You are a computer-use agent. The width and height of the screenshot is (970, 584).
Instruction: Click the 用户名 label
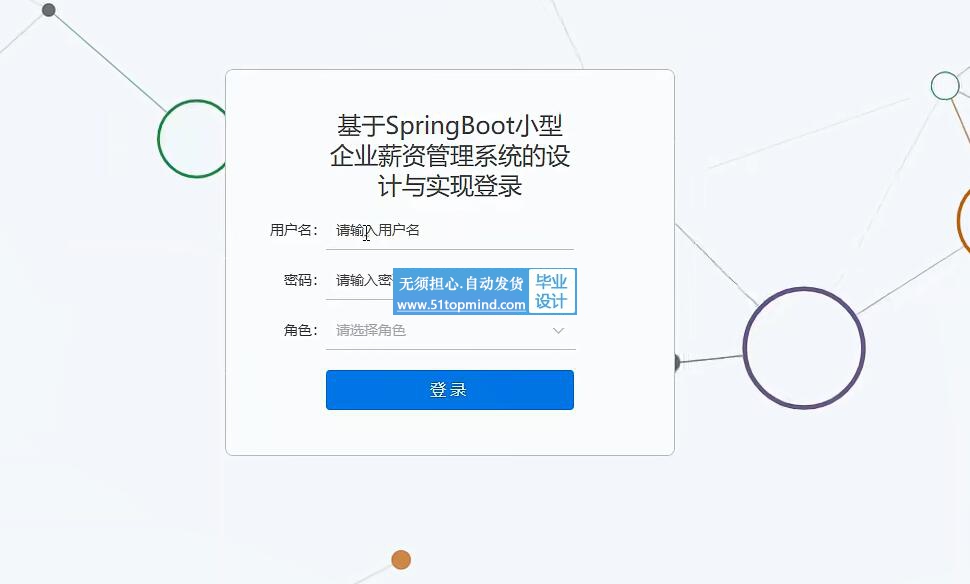(x=293, y=230)
